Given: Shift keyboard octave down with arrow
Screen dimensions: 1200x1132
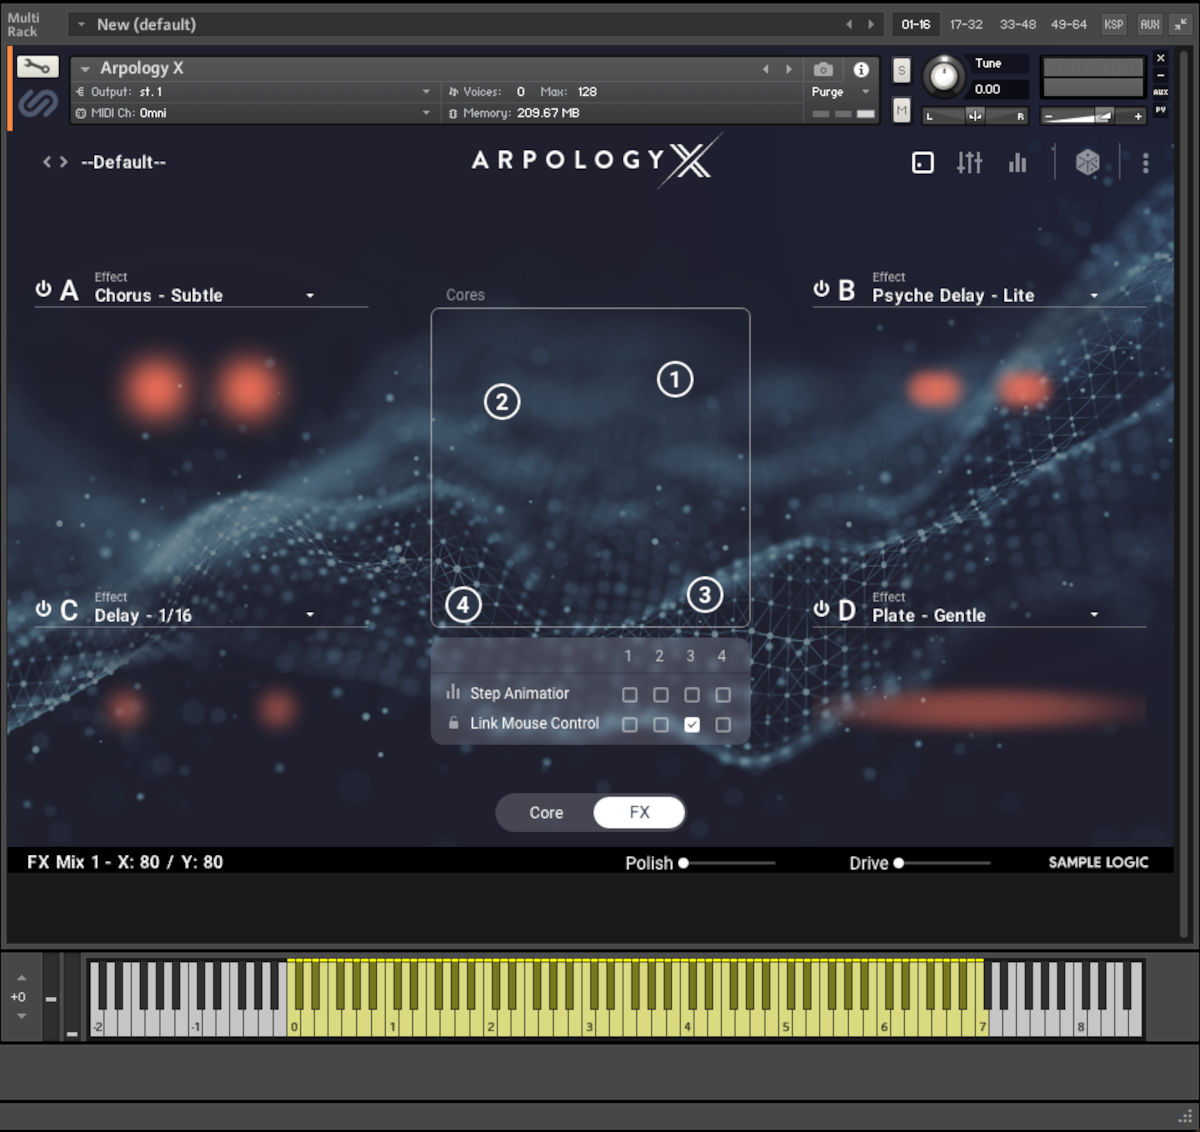Looking at the screenshot, I should (x=21, y=1016).
